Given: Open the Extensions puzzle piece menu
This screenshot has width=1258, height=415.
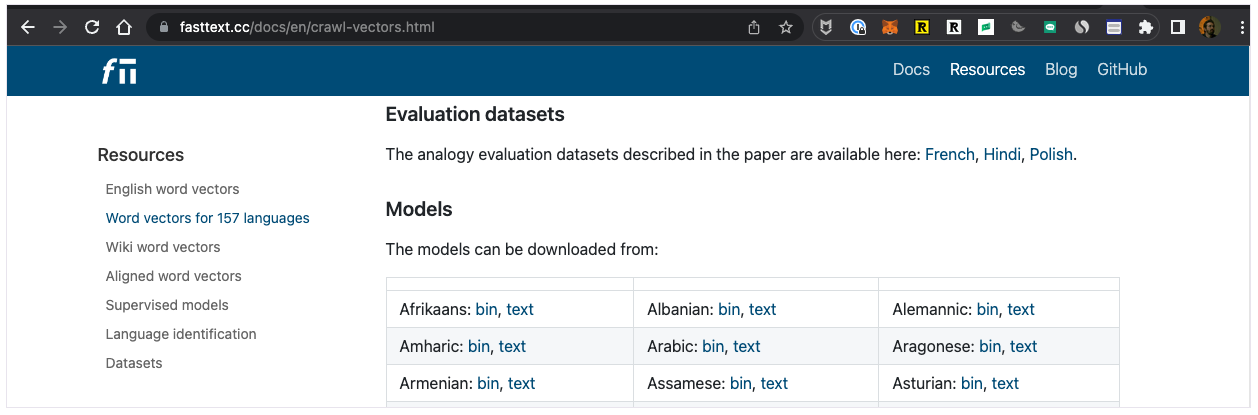Looking at the screenshot, I should [x=1145, y=28].
